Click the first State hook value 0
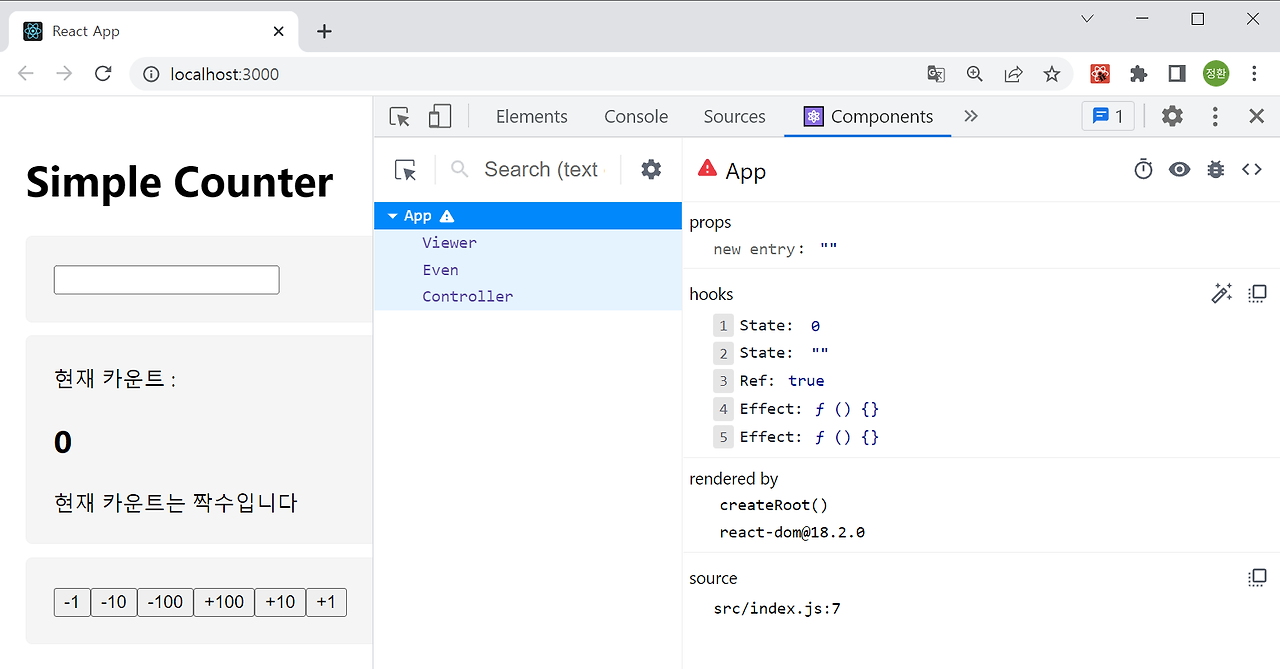 pyautogui.click(x=815, y=326)
